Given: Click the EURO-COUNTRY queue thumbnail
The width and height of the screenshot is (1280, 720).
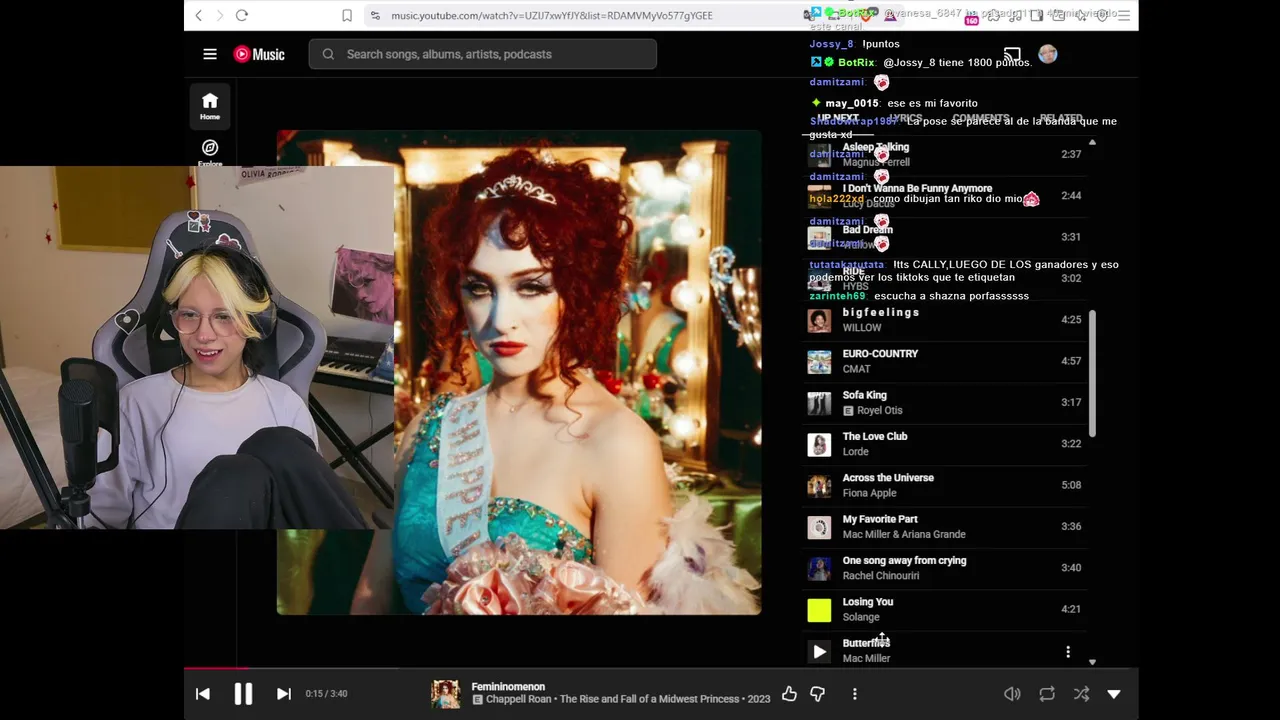Looking at the screenshot, I should (x=819, y=361).
